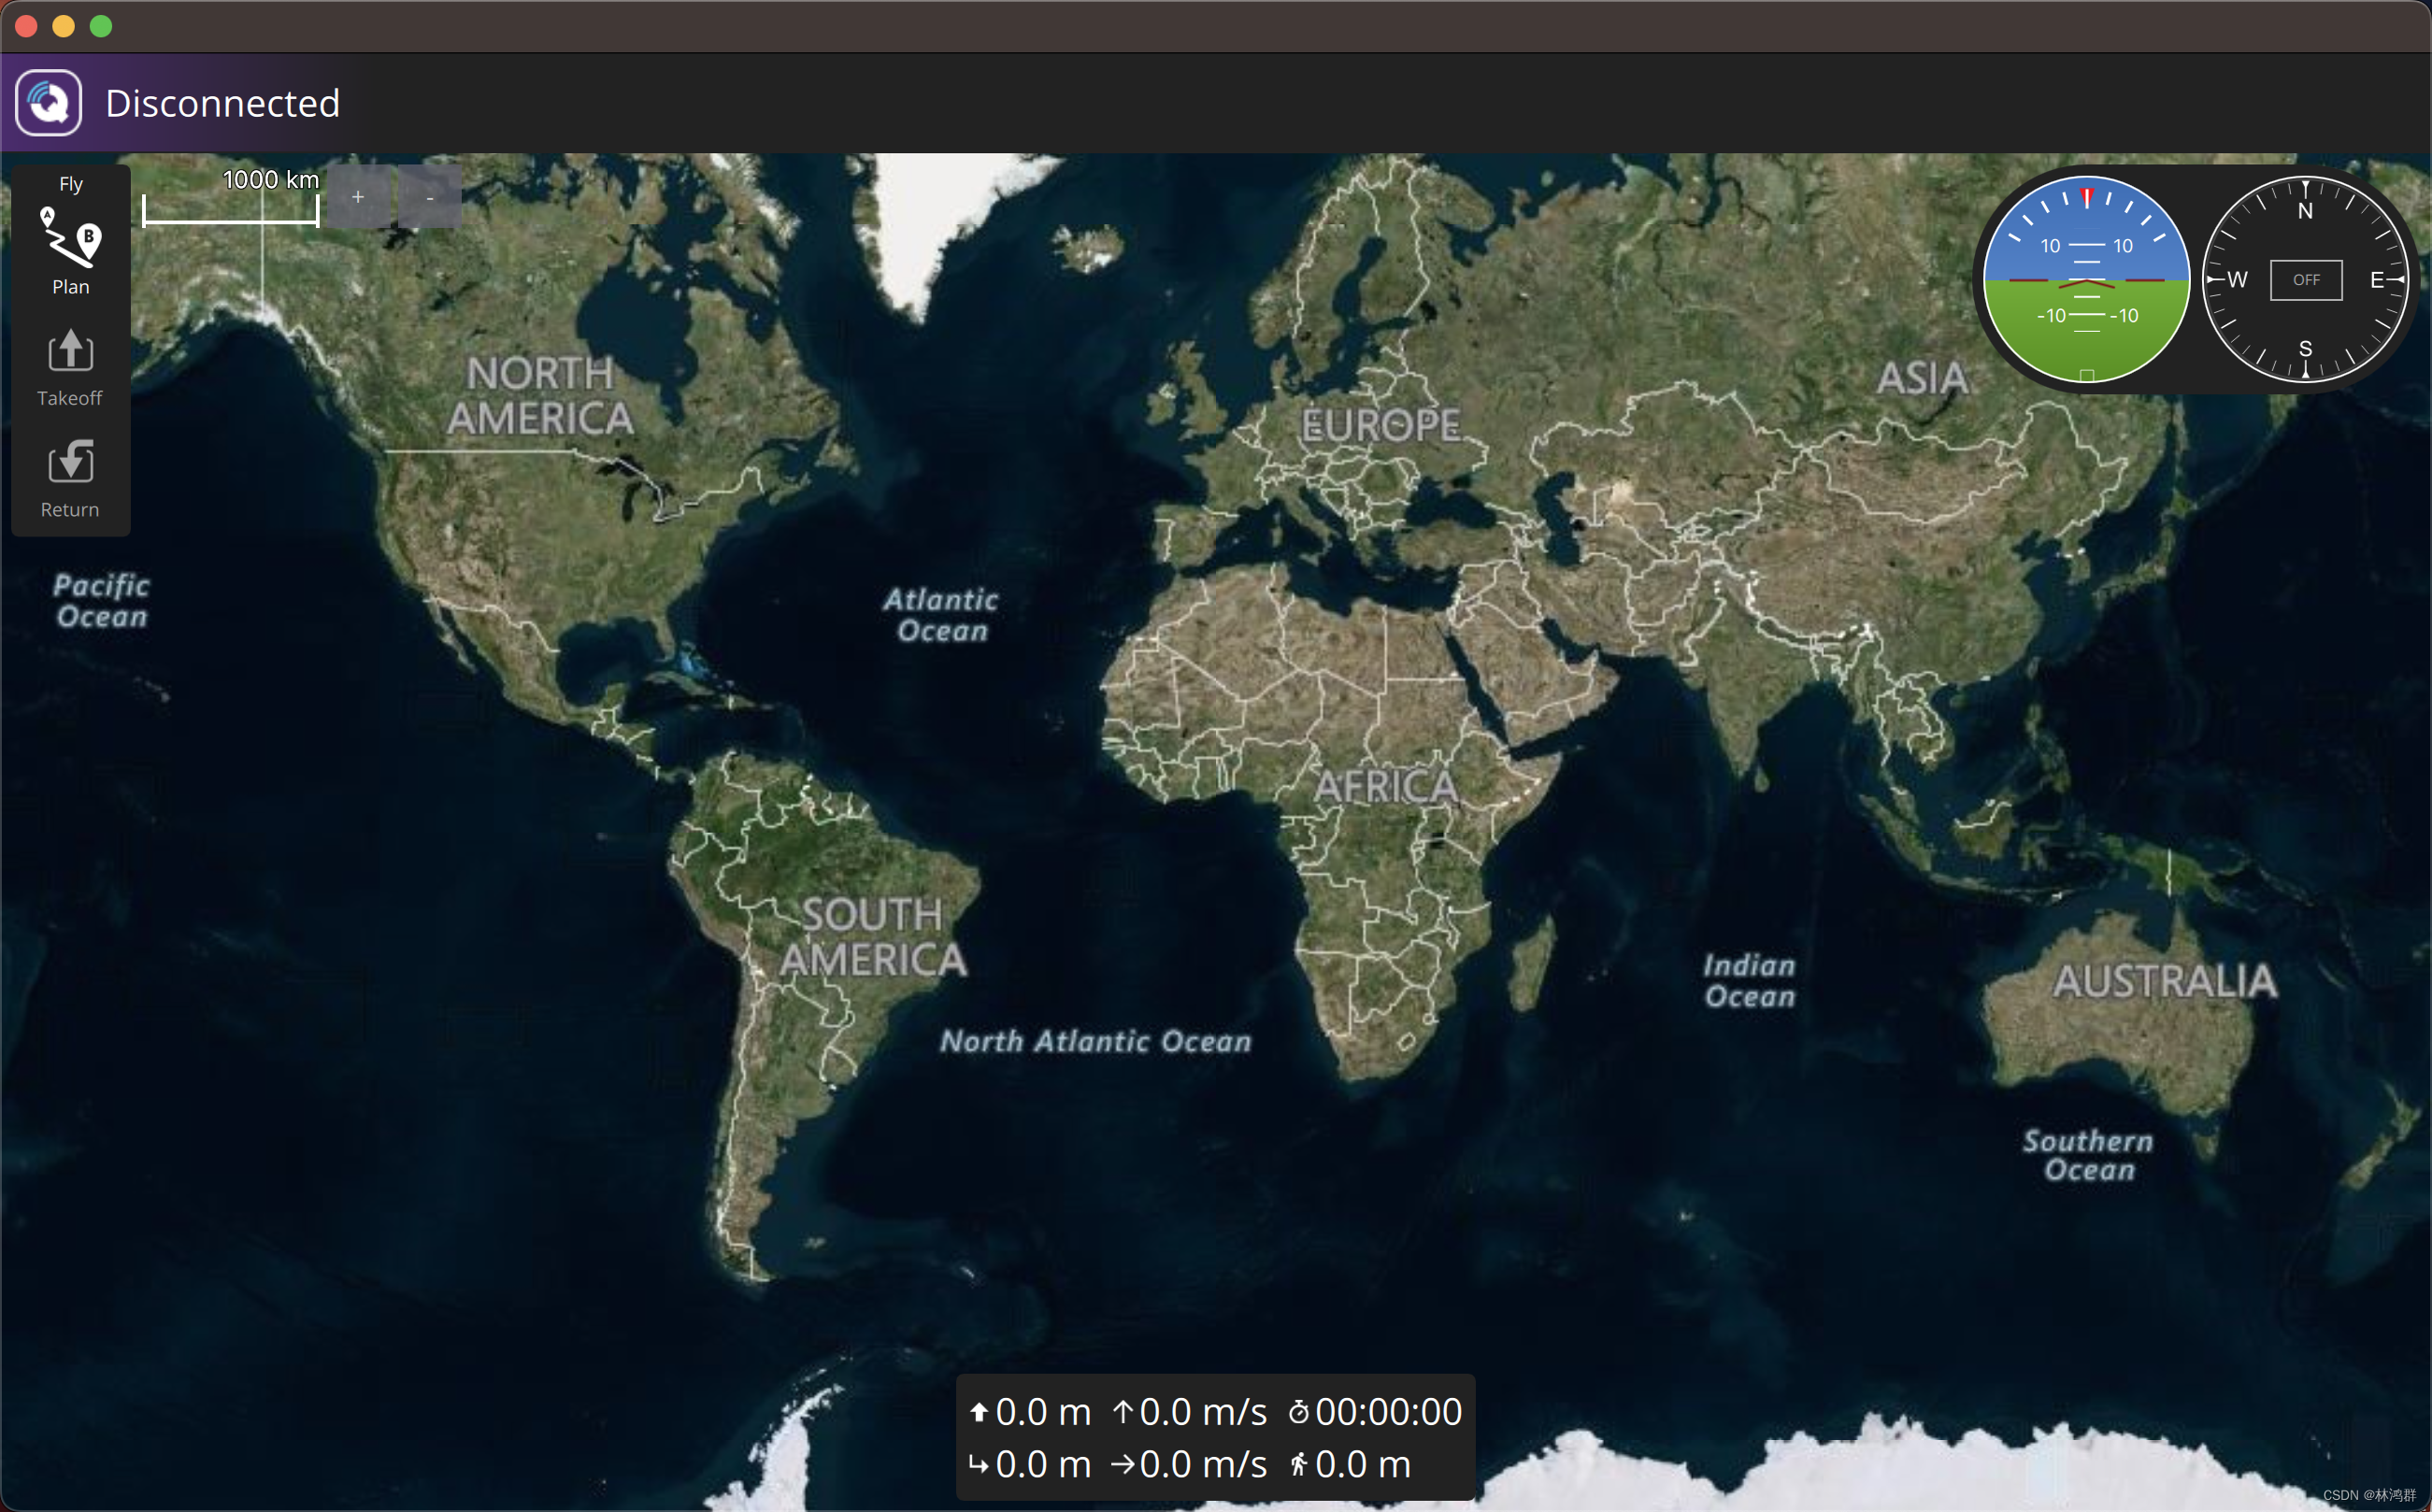Viewport: 2432px width, 1512px height.
Task: Click the EUROPE map label
Action: [1381, 426]
